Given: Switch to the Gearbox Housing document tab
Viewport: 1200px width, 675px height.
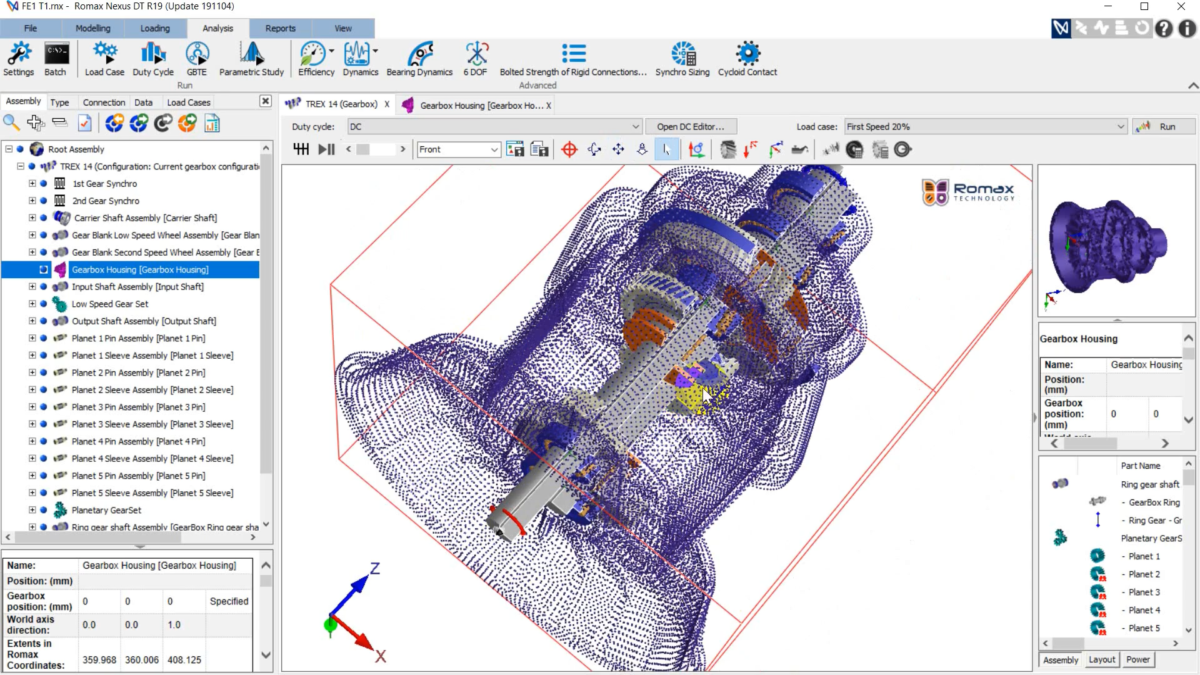Looking at the screenshot, I should pos(476,104).
